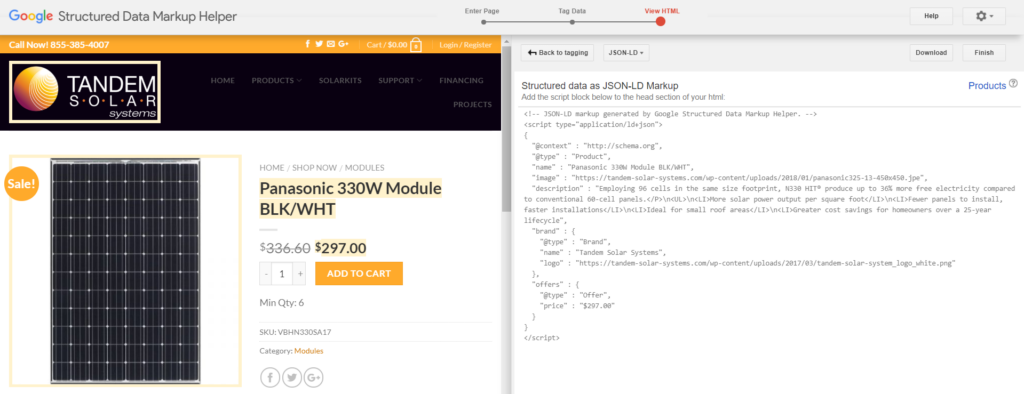Open the Login / Register link
Image resolution: width=1024 pixels, height=394 pixels.
coord(465,45)
